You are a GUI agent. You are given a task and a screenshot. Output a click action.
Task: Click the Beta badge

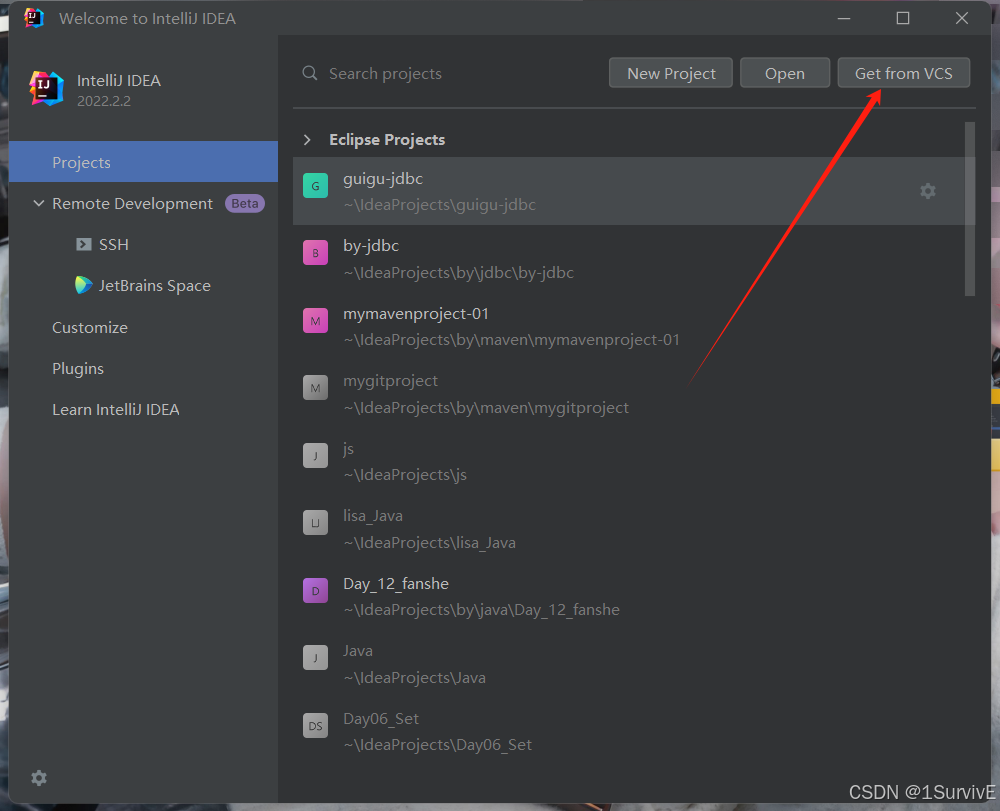tap(244, 203)
